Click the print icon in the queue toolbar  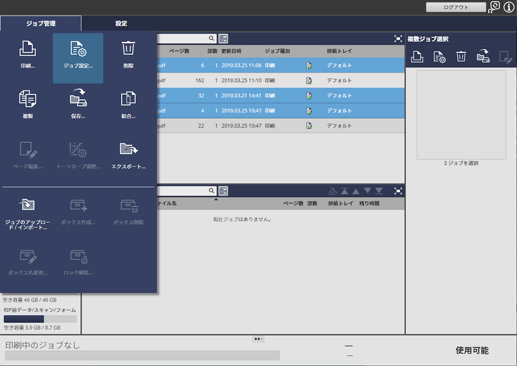click(x=332, y=191)
